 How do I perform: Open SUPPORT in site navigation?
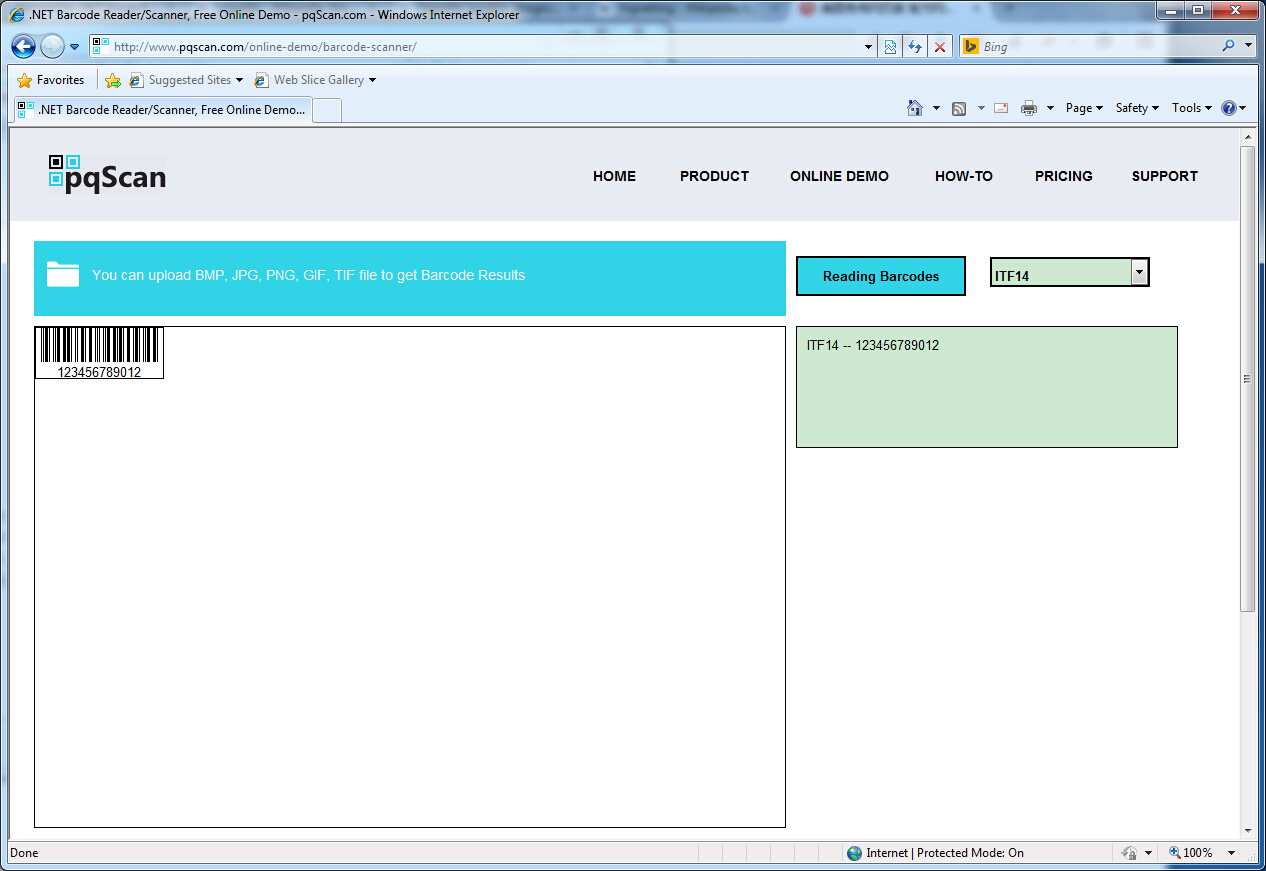pyautogui.click(x=1165, y=176)
